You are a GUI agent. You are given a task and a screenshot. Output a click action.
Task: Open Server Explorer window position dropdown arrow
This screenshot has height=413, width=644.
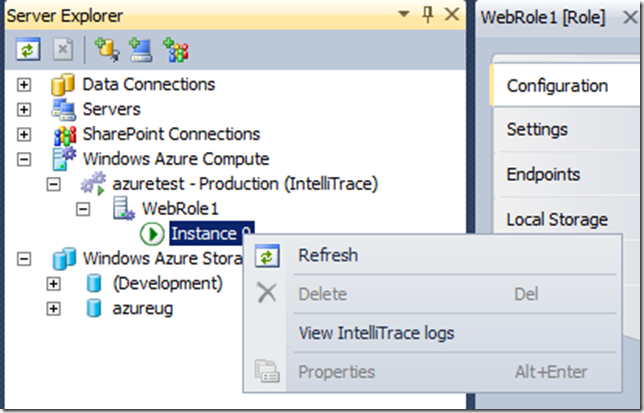[x=404, y=15]
